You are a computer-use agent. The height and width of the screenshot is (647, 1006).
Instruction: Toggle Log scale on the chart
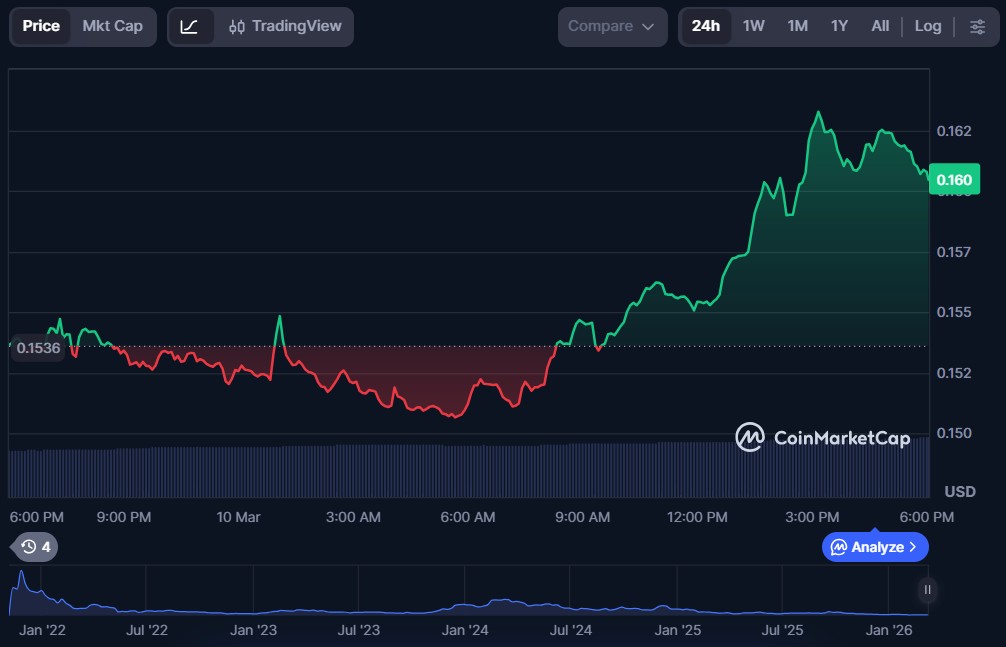(927, 26)
